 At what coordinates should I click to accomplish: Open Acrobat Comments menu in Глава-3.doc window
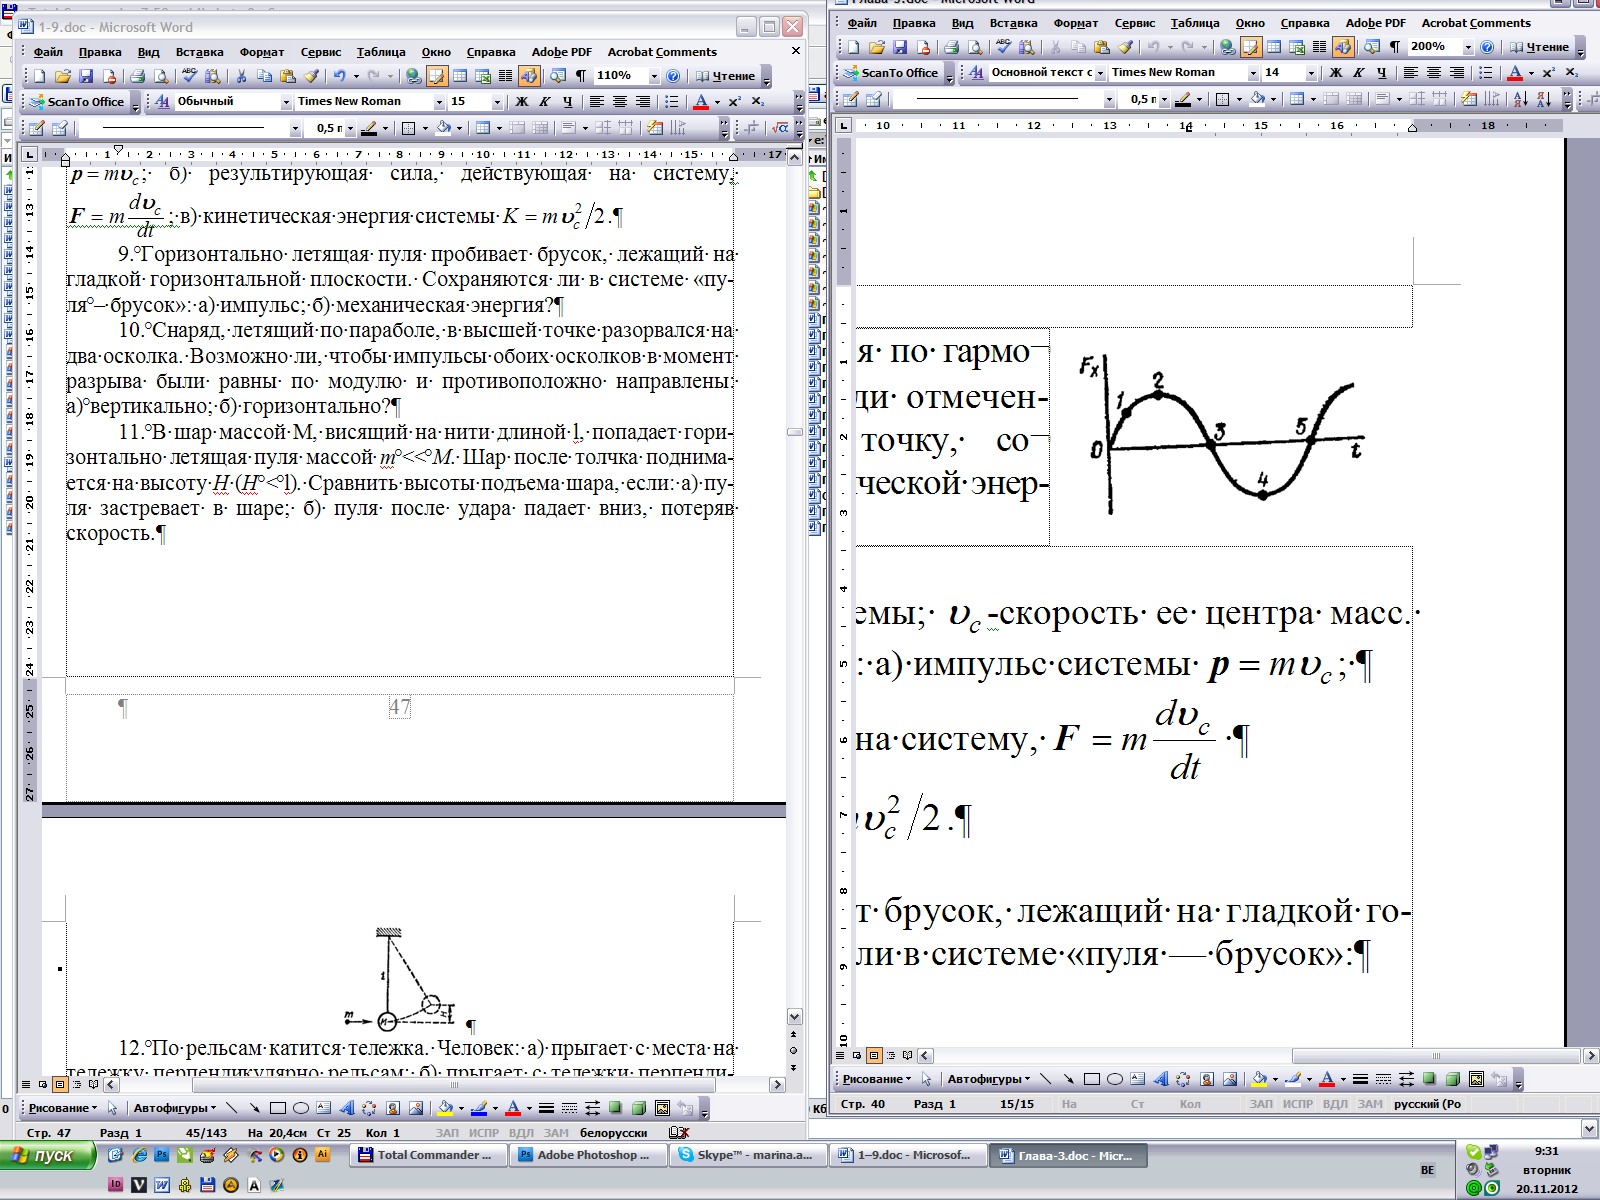(x=1476, y=23)
